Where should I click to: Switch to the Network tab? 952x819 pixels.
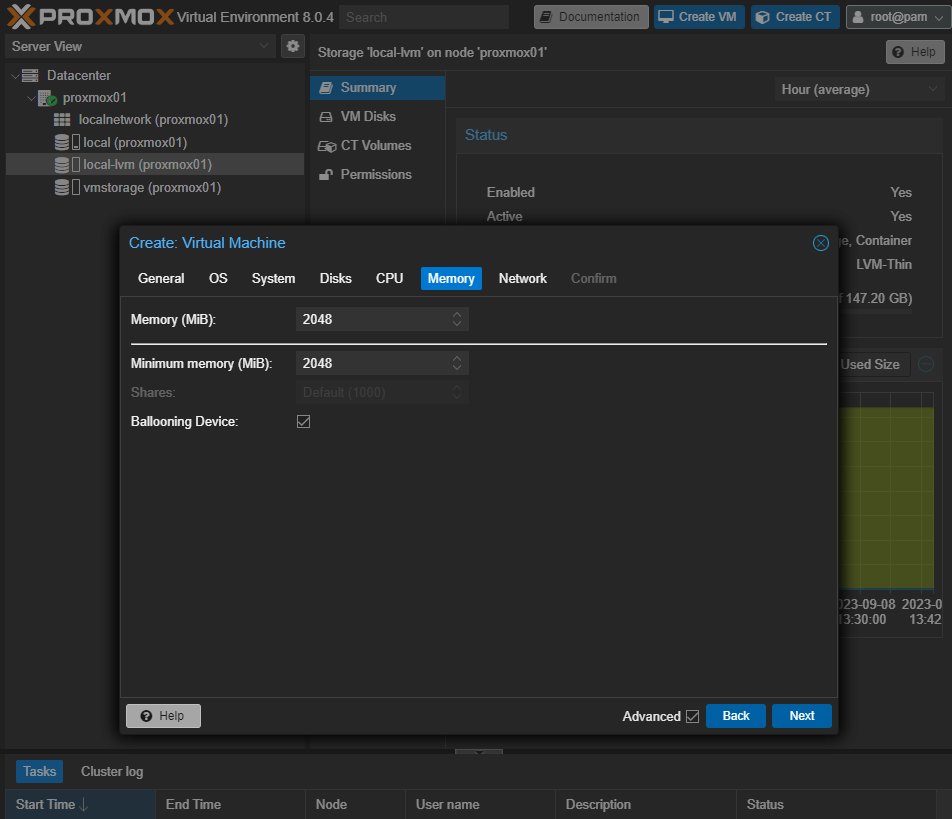point(522,278)
